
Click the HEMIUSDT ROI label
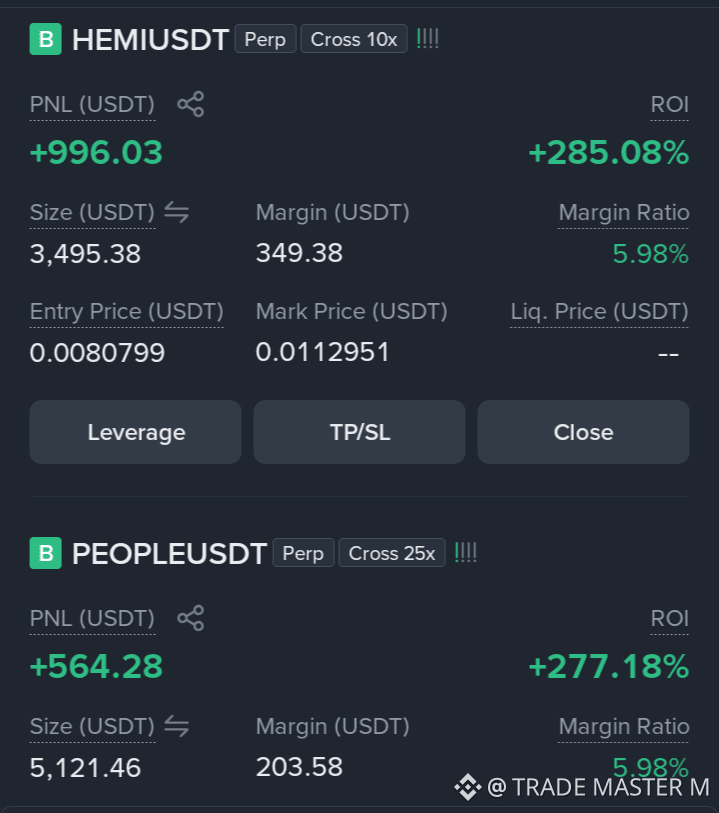[670, 105]
